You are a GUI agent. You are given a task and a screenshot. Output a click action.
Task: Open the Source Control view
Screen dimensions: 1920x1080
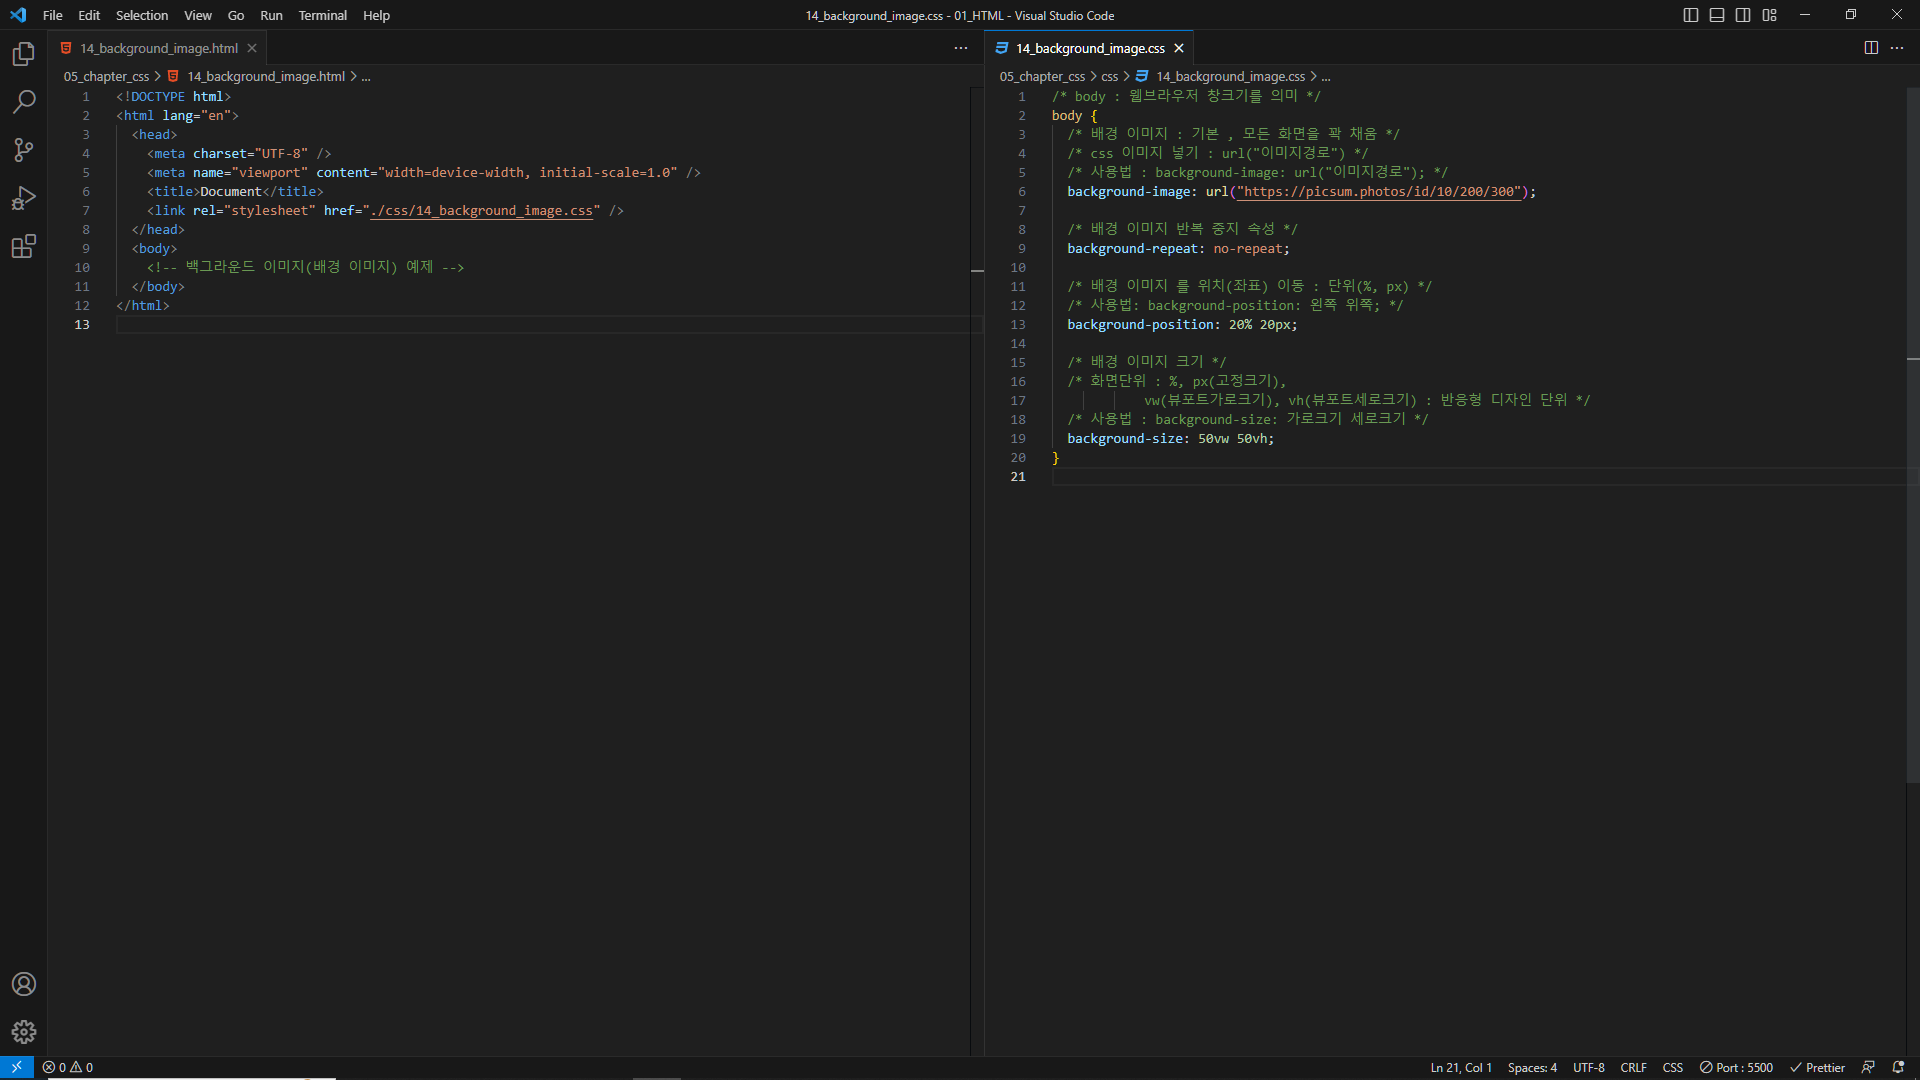[x=24, y=150]
